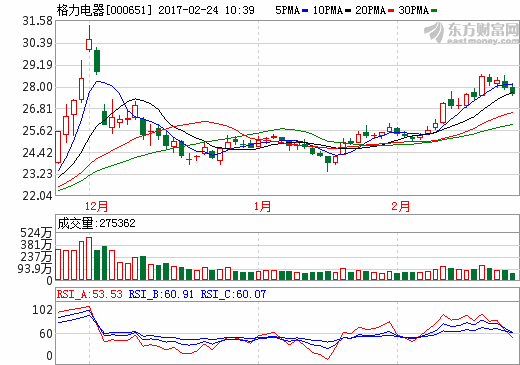The height and width of the screenshot is (365, 520).
Task: Click the tallest red volume bar
Action: pos(89,258)
